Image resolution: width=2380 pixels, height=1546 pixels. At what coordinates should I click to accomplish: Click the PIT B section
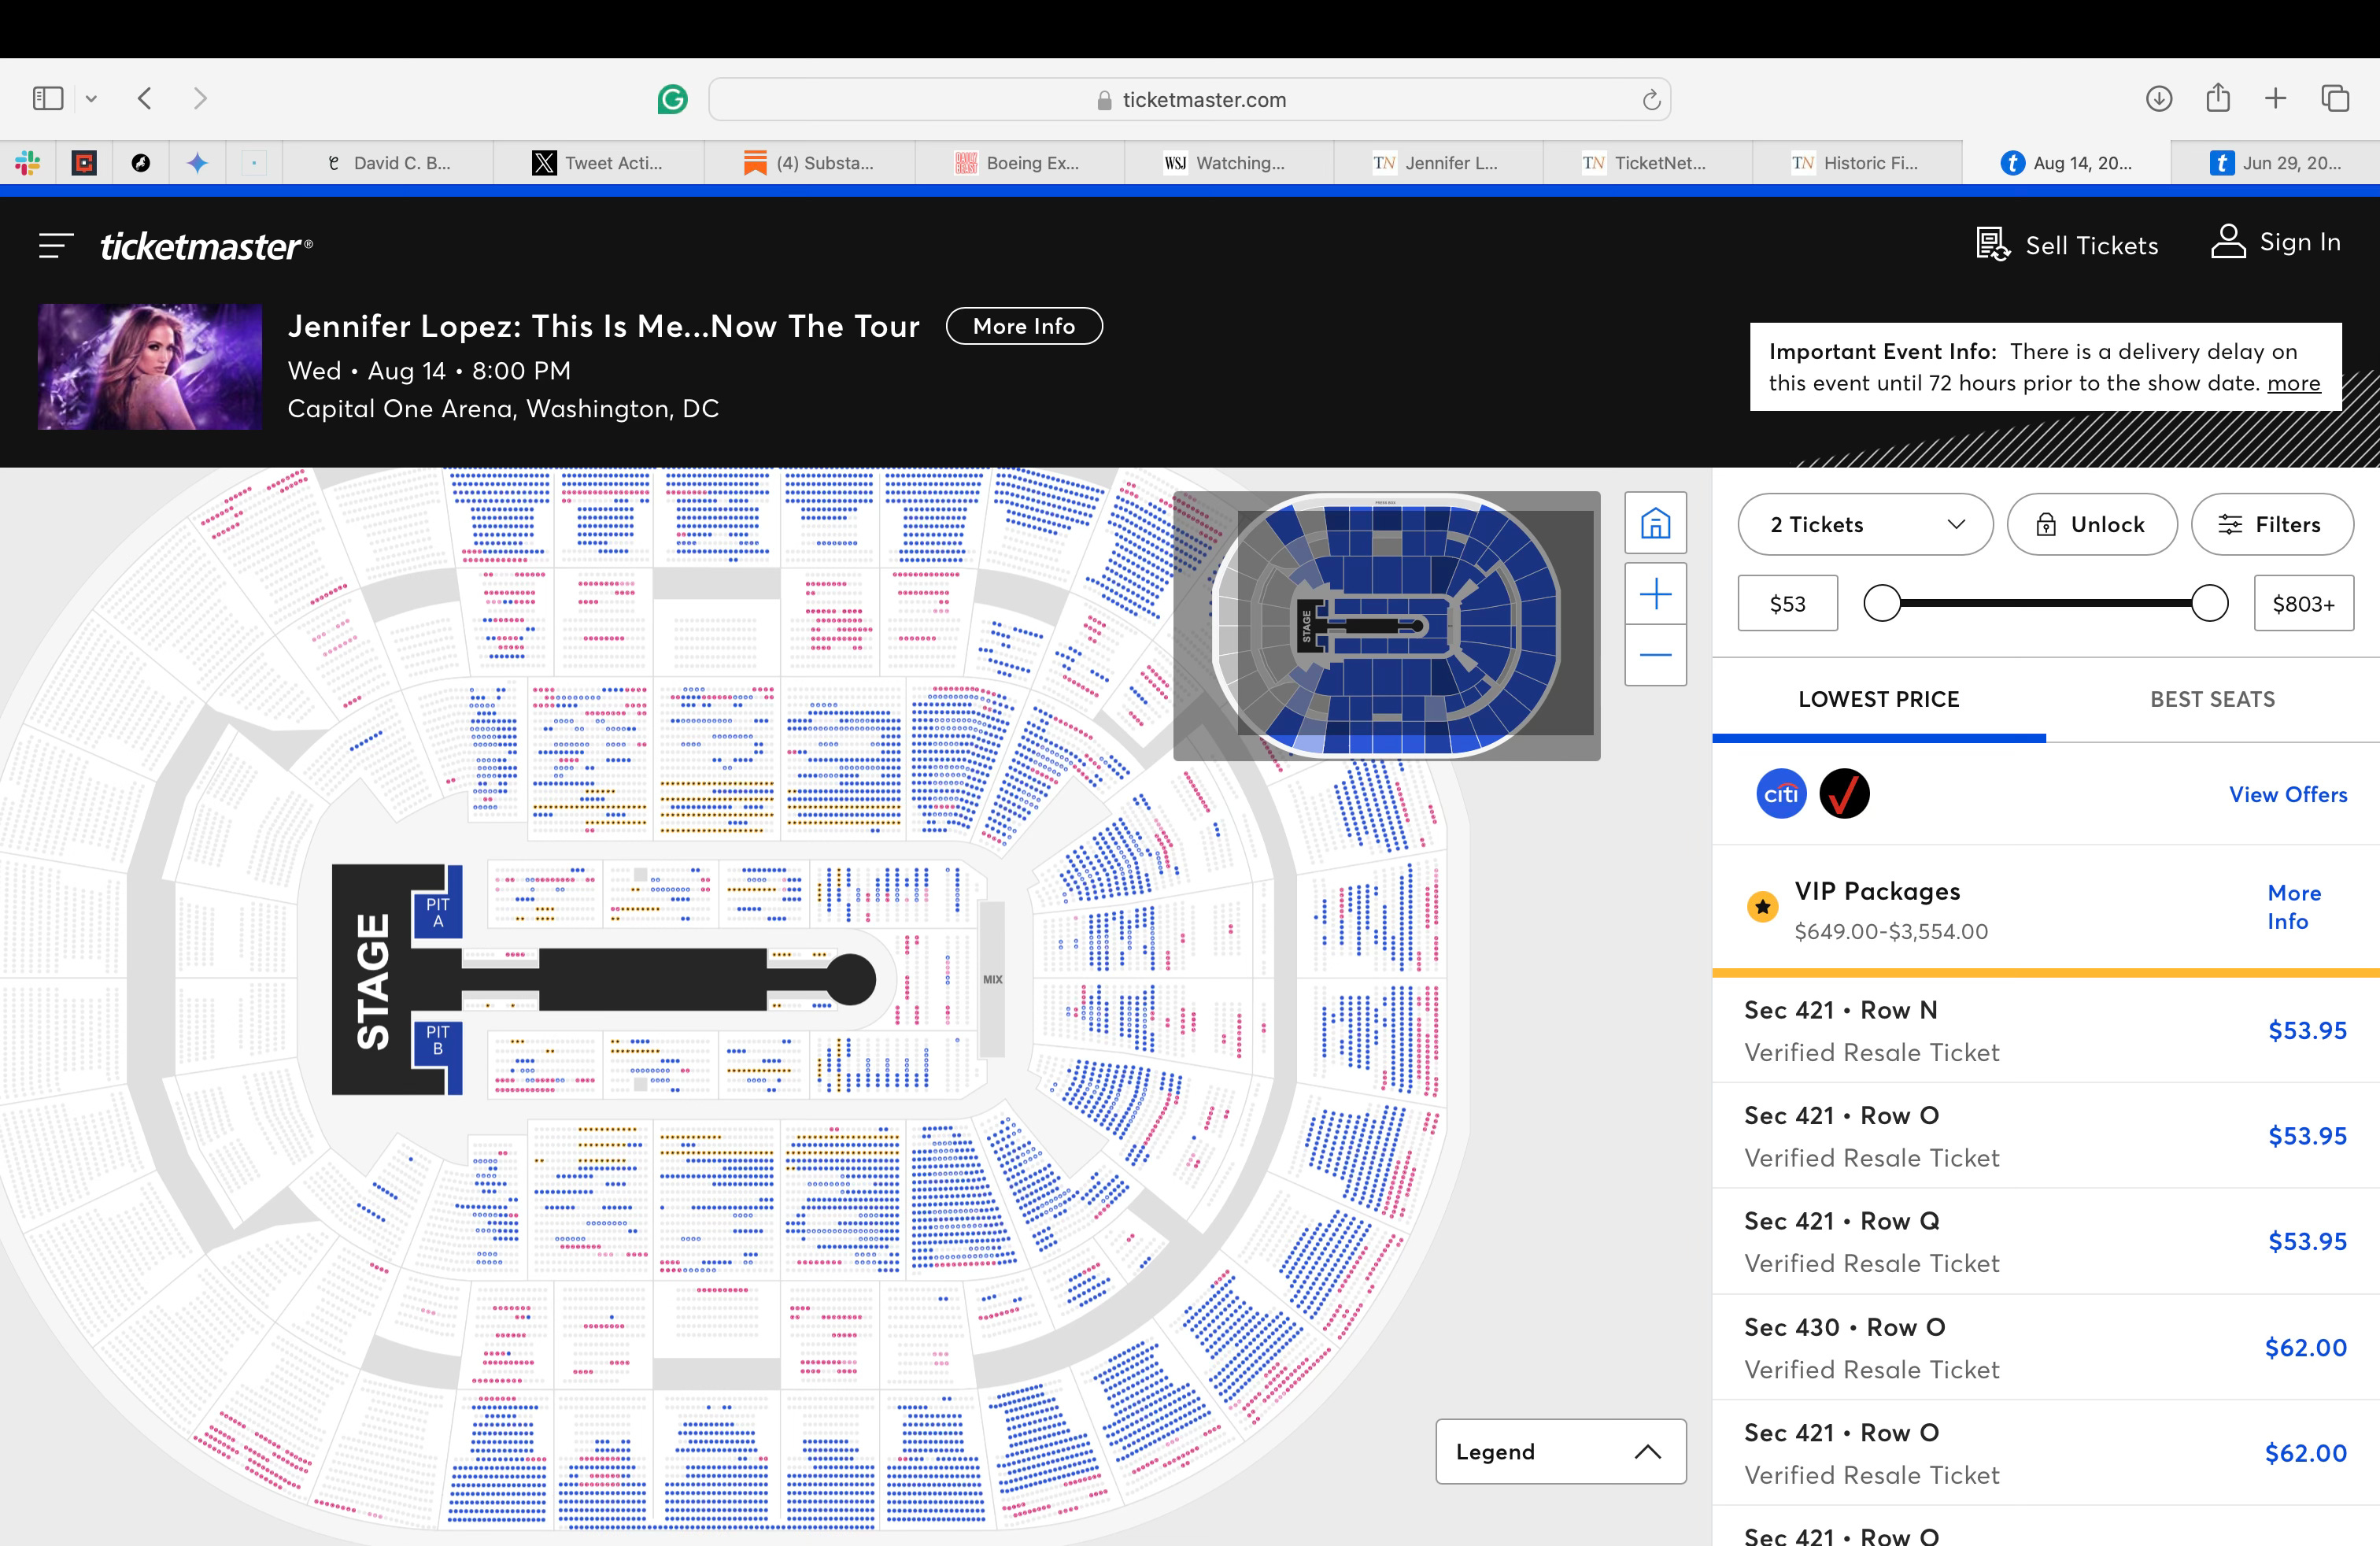438,1040
